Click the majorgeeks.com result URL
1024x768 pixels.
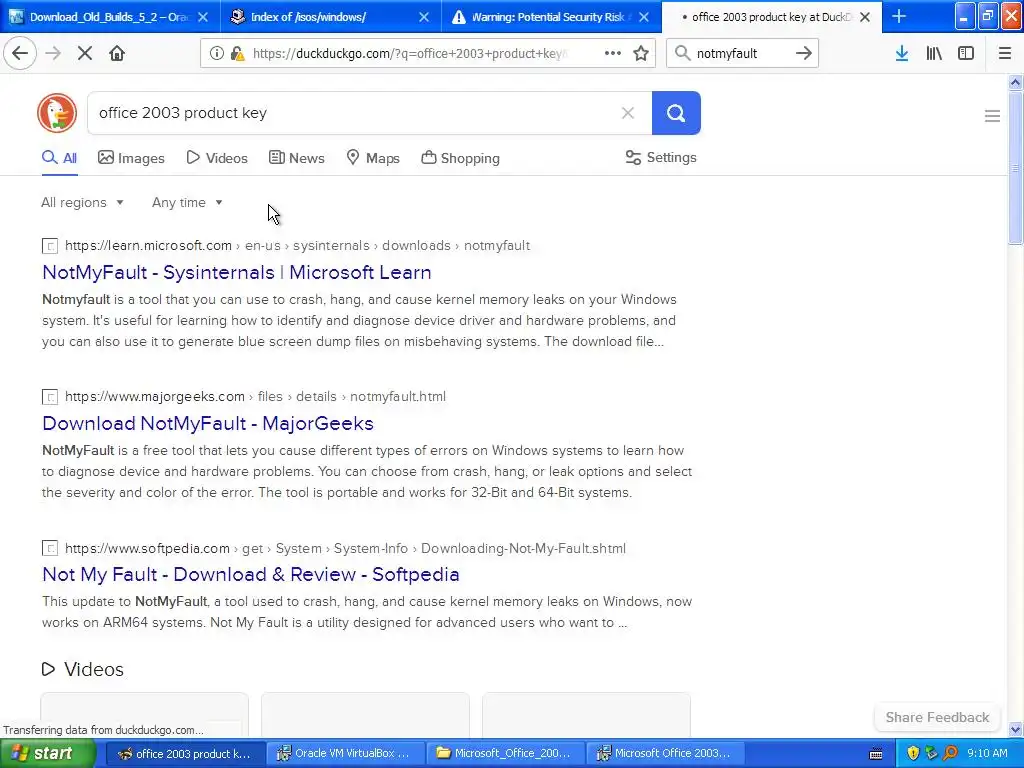pyautogui.click(x=255, y=396)
